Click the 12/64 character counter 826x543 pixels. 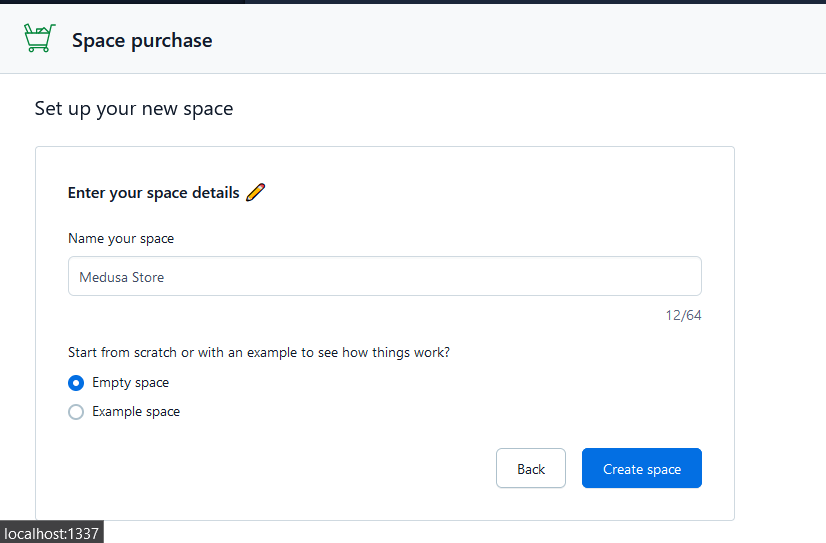[683, 315]
